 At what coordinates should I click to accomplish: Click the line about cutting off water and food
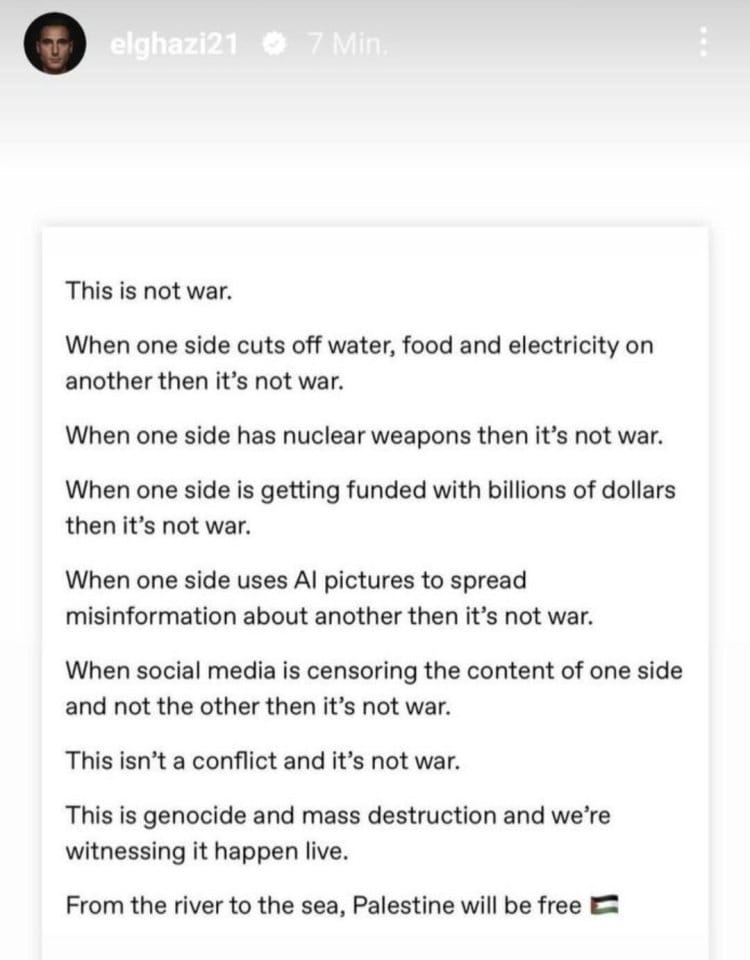click(x=359, y=346)
